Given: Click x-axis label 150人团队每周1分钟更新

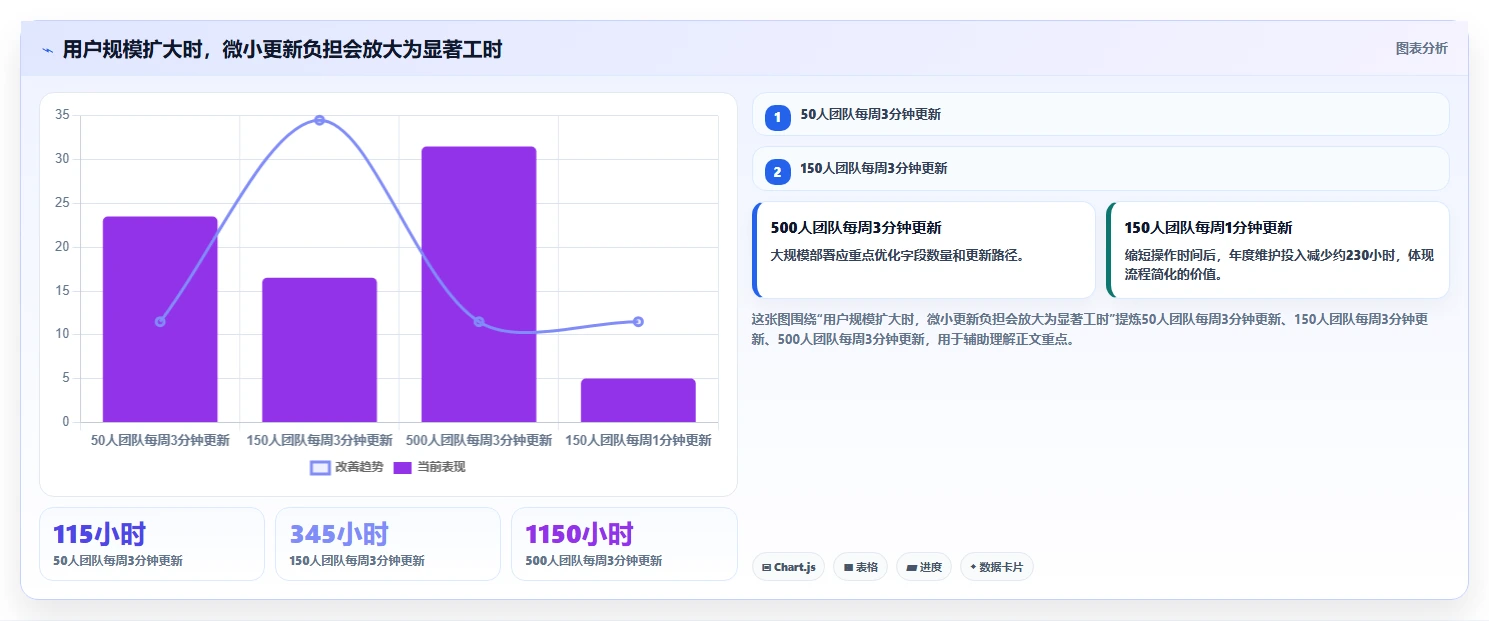Looking at the screenshot, I should click(638, 440).
